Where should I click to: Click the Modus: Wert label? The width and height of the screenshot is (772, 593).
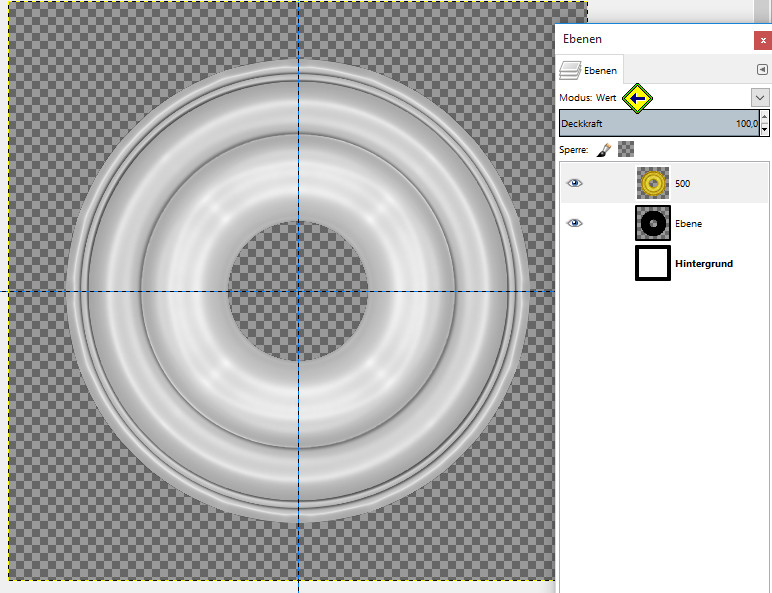(588, 98)
